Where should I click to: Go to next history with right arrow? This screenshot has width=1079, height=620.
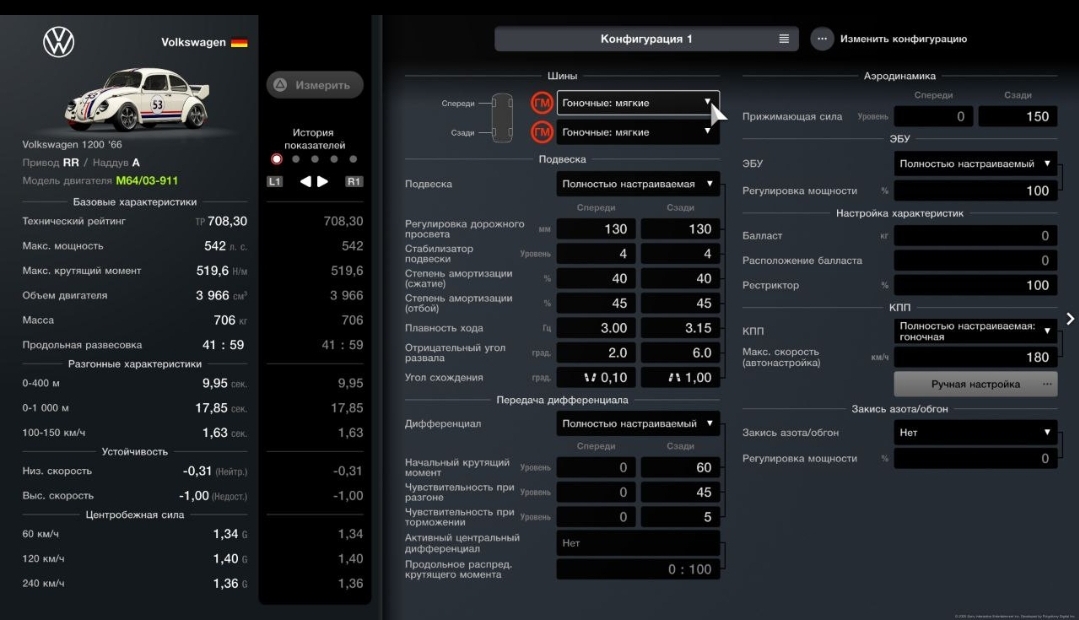pos(323,182)
